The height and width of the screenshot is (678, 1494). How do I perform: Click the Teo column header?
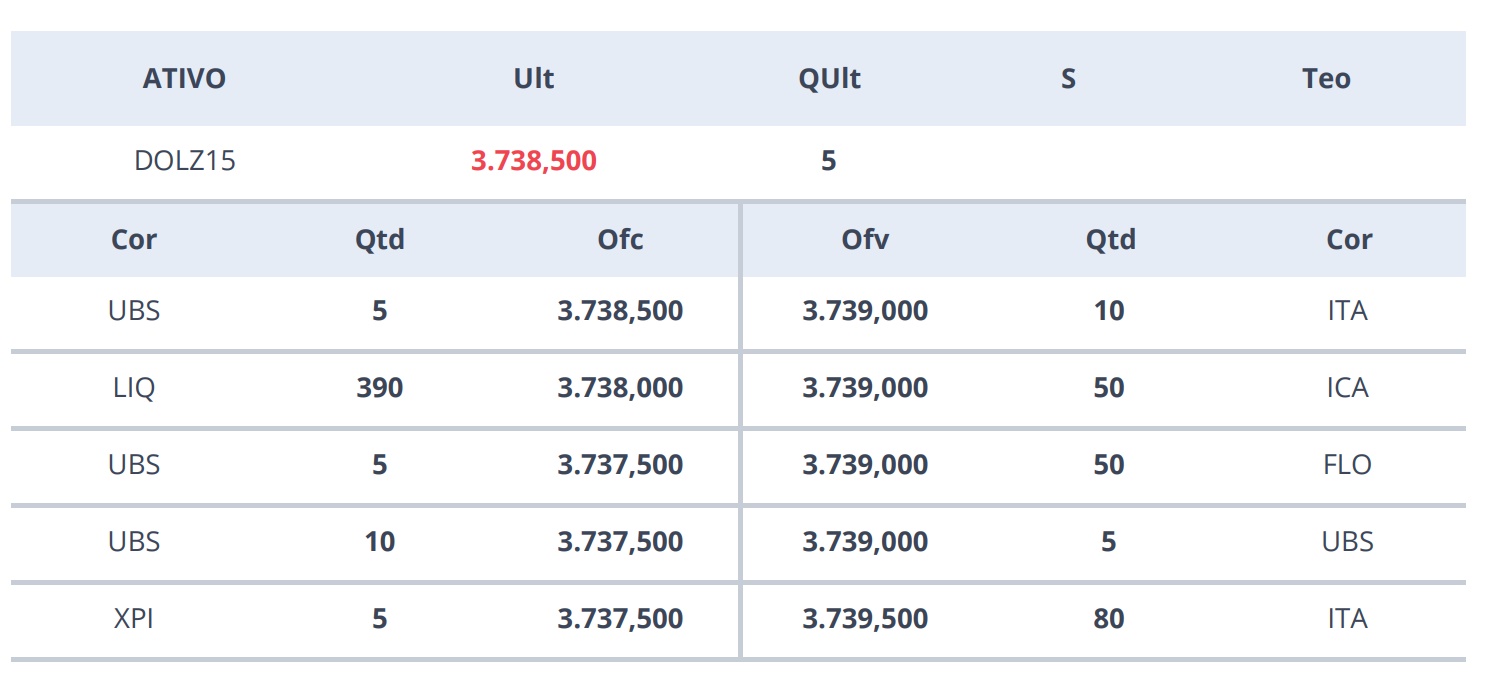(x=1326, y=79)
